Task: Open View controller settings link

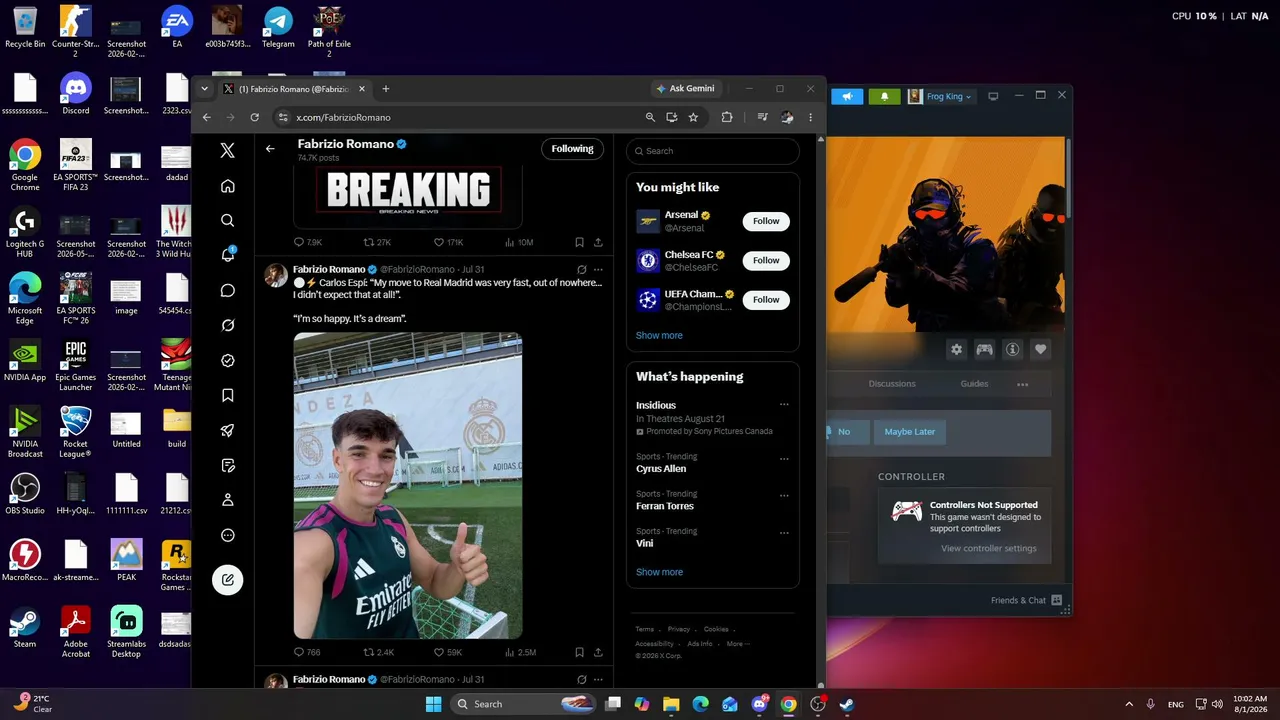Action: click(989, 549)
